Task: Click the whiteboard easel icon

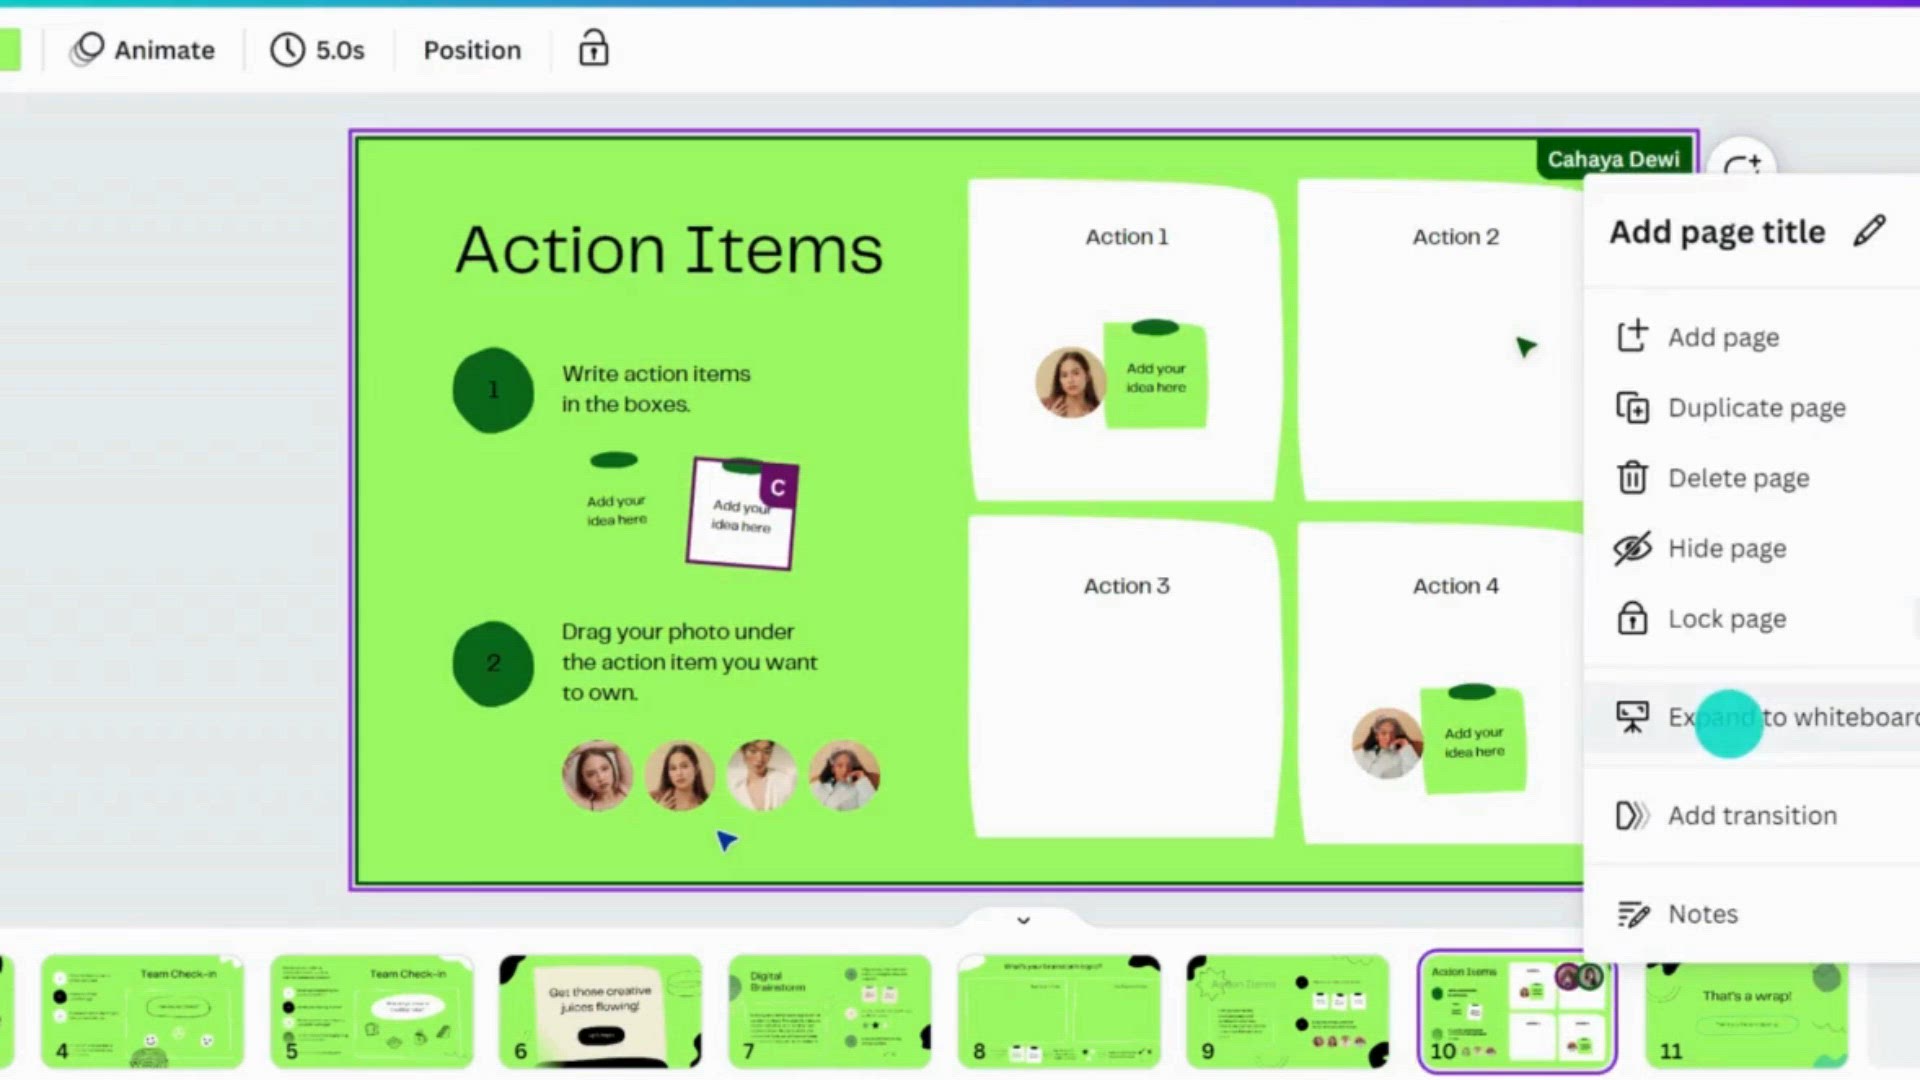Action: coord(1632,717)
